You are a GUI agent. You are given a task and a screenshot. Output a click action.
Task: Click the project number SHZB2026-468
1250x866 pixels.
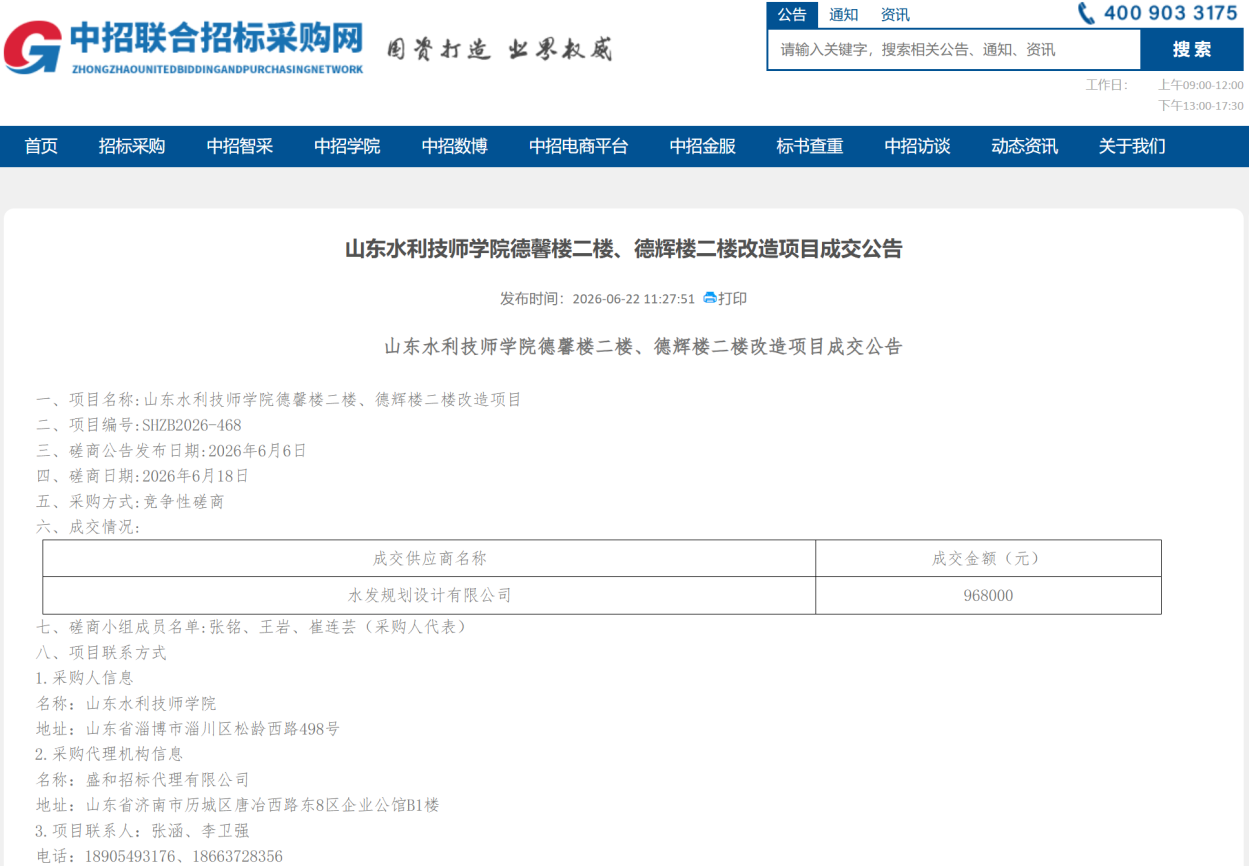point(192,425)
